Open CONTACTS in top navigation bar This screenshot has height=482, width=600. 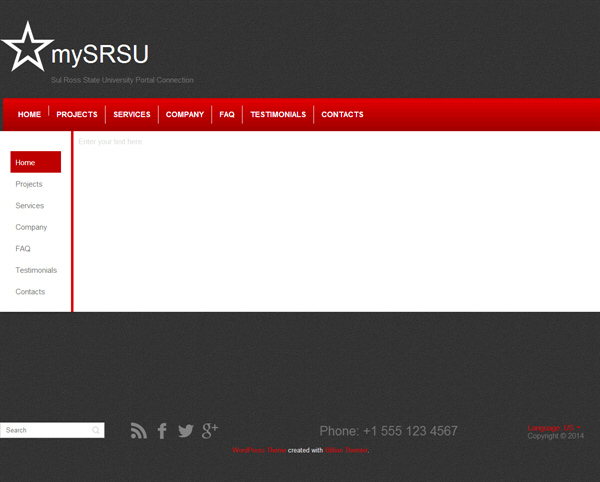click(342, 115)
